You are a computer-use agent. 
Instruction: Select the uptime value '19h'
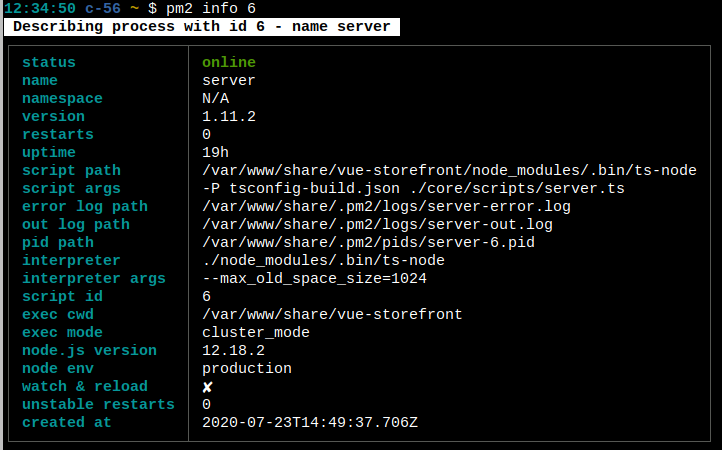click(x=215, y=152)
